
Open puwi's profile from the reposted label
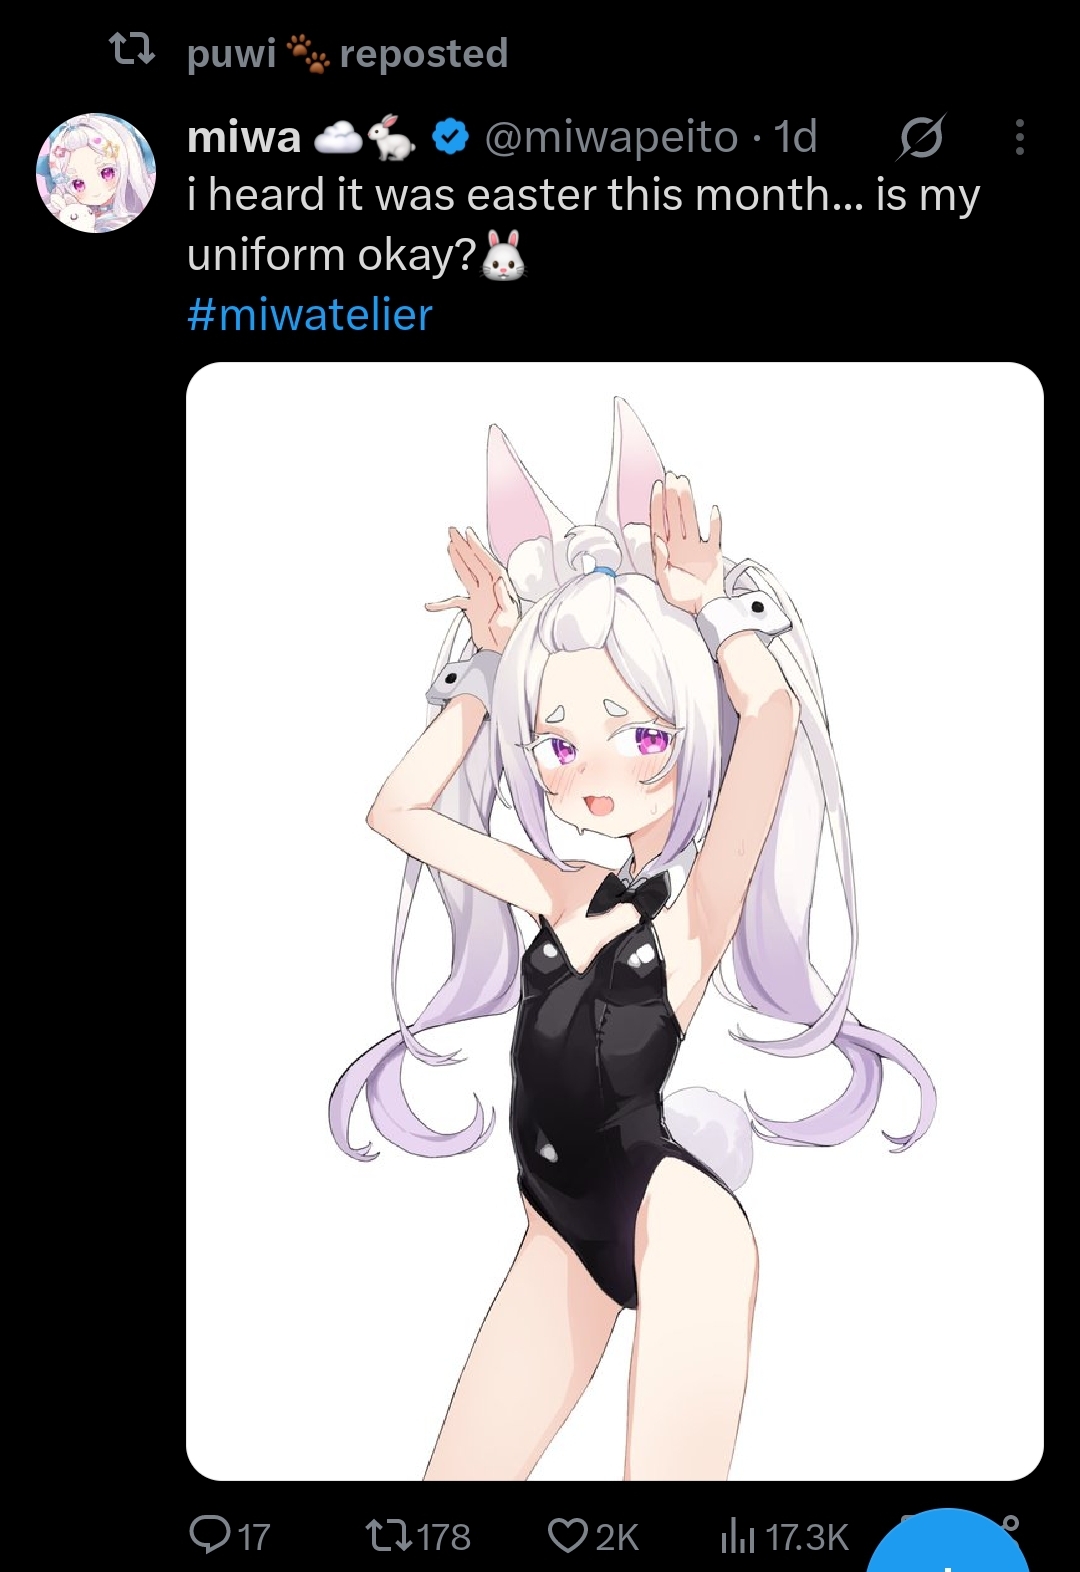(x=231, y=53)
